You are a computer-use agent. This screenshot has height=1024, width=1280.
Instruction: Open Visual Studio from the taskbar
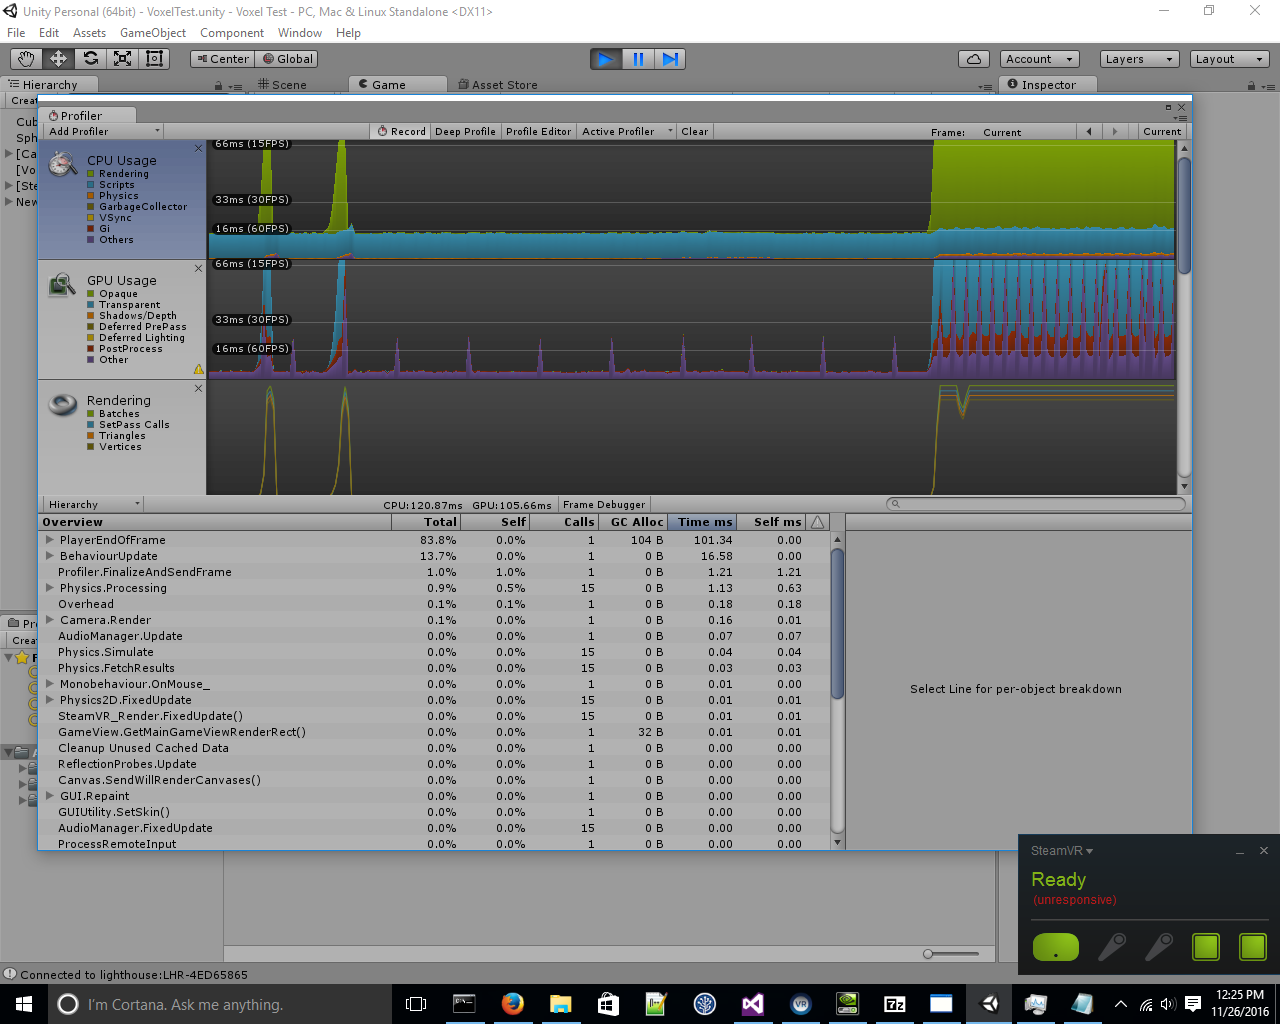(x=753, y=1004)
